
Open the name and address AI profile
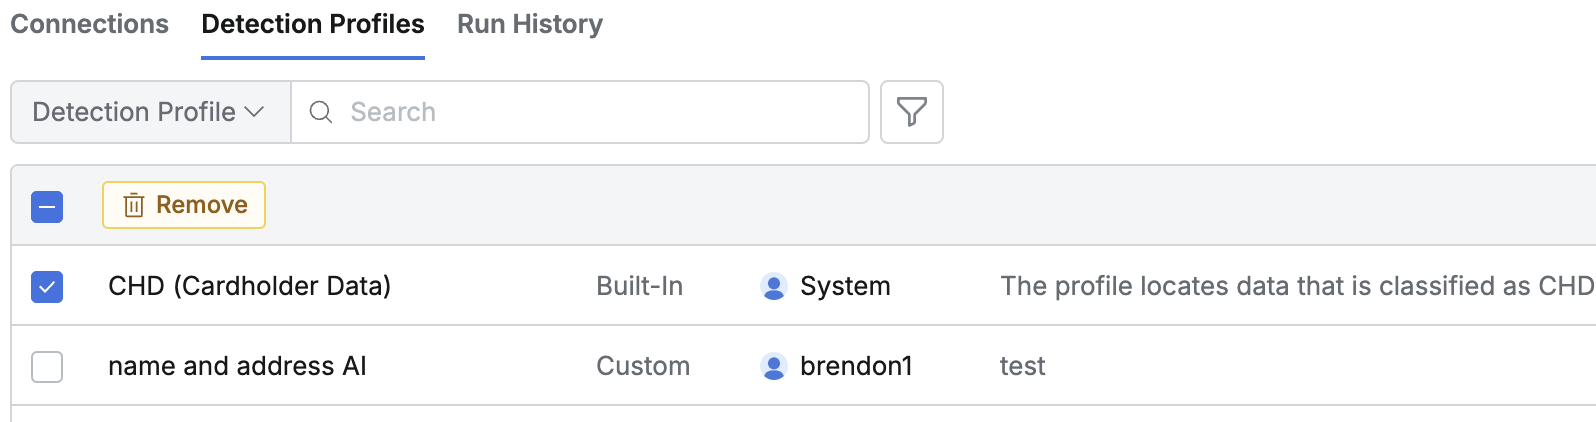click(x=237, y=366)
